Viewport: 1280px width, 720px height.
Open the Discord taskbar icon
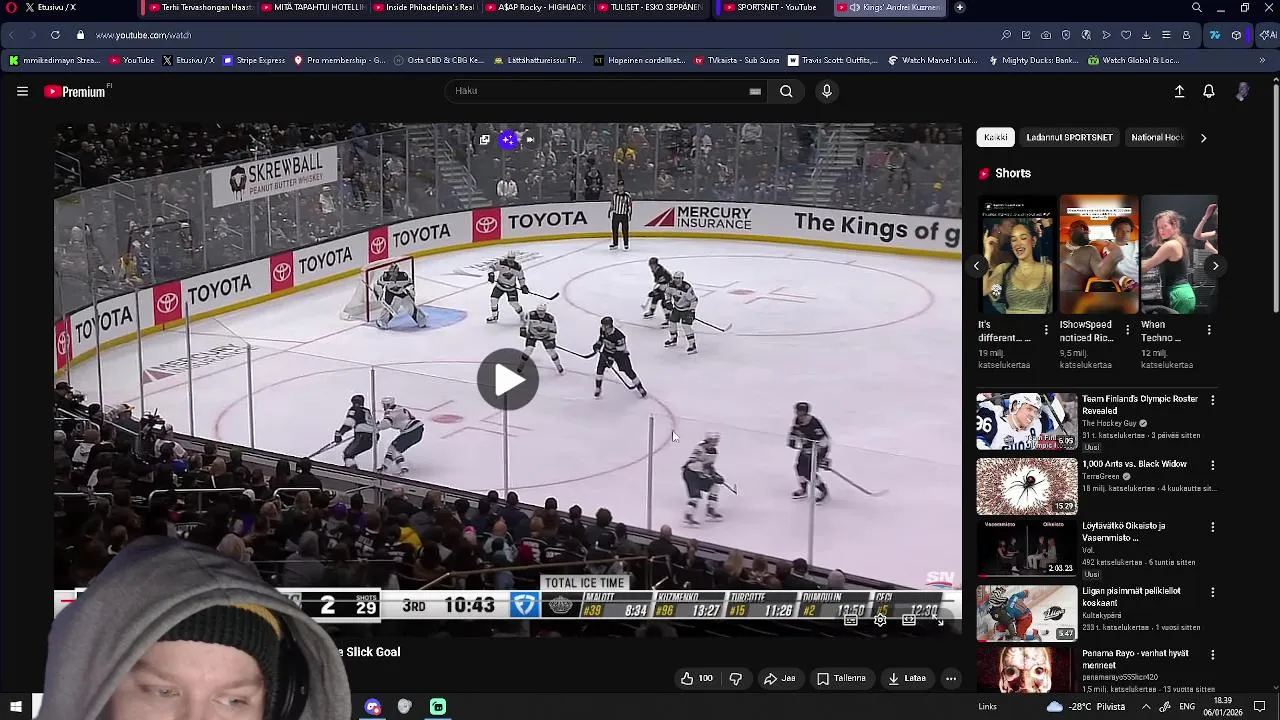(x=373, y=707)
